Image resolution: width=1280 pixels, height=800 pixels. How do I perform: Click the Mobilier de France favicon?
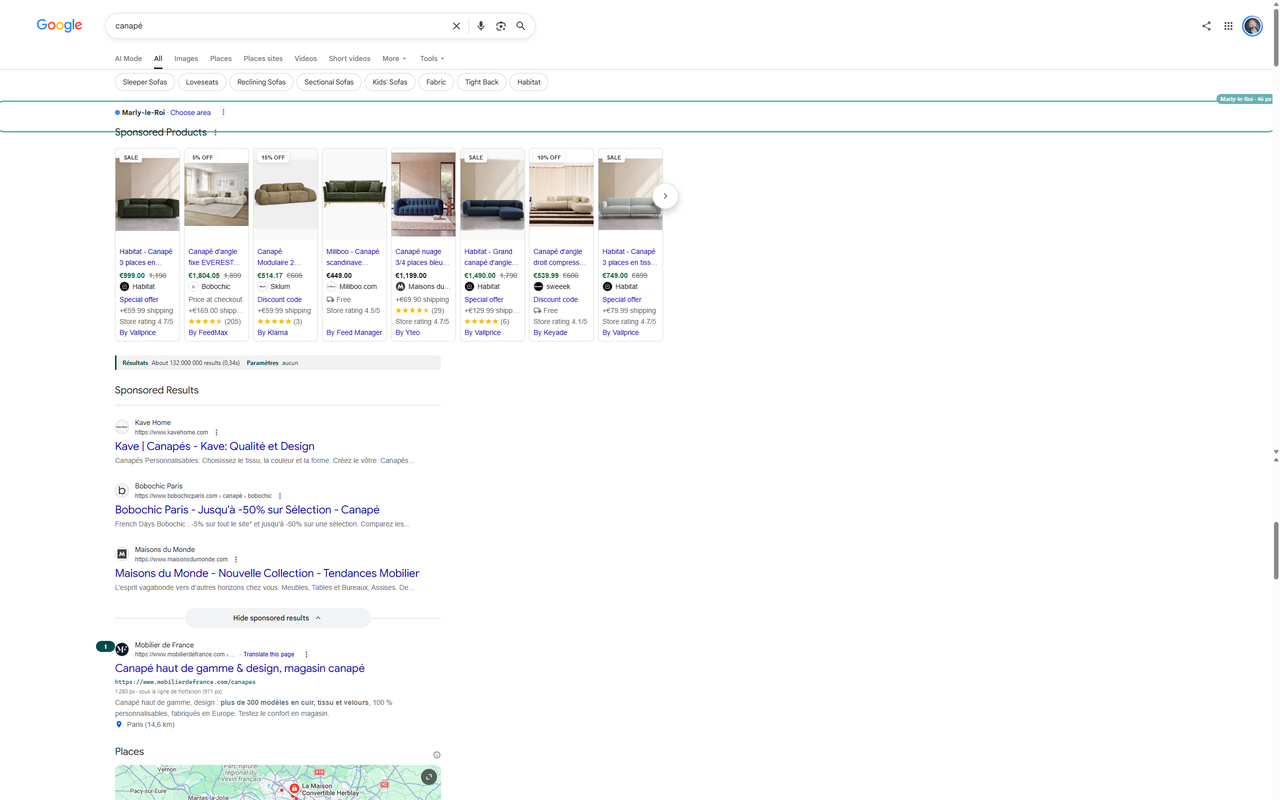point(122,649)
